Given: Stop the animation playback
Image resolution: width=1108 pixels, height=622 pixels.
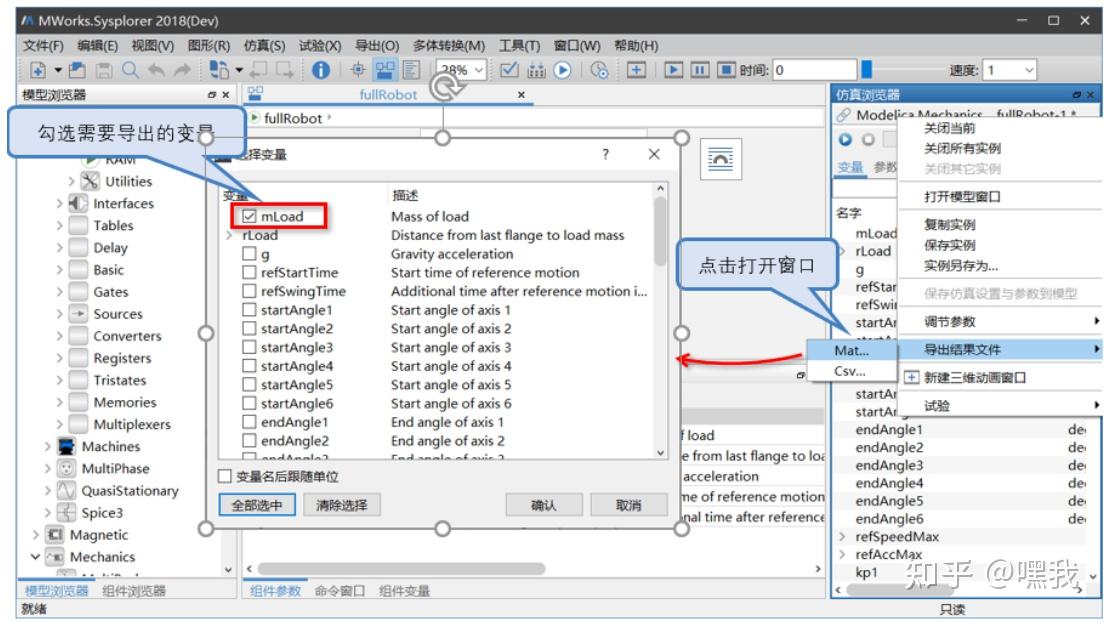Looking at the screenshot, I should tap(726, 70).
